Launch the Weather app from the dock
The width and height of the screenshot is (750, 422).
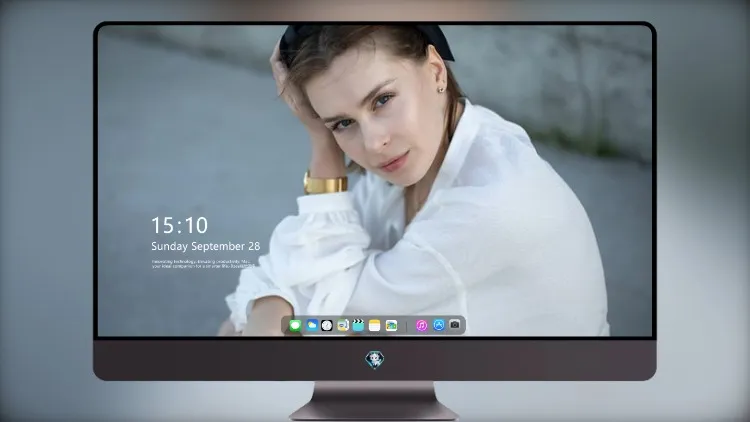(x=312, y=325)
